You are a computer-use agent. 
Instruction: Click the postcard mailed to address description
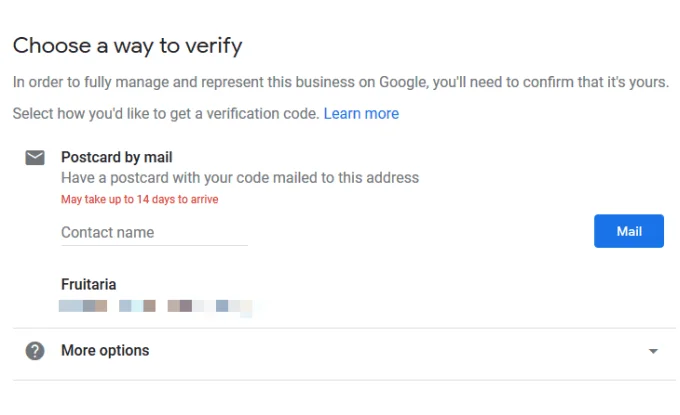click(240, 178)
